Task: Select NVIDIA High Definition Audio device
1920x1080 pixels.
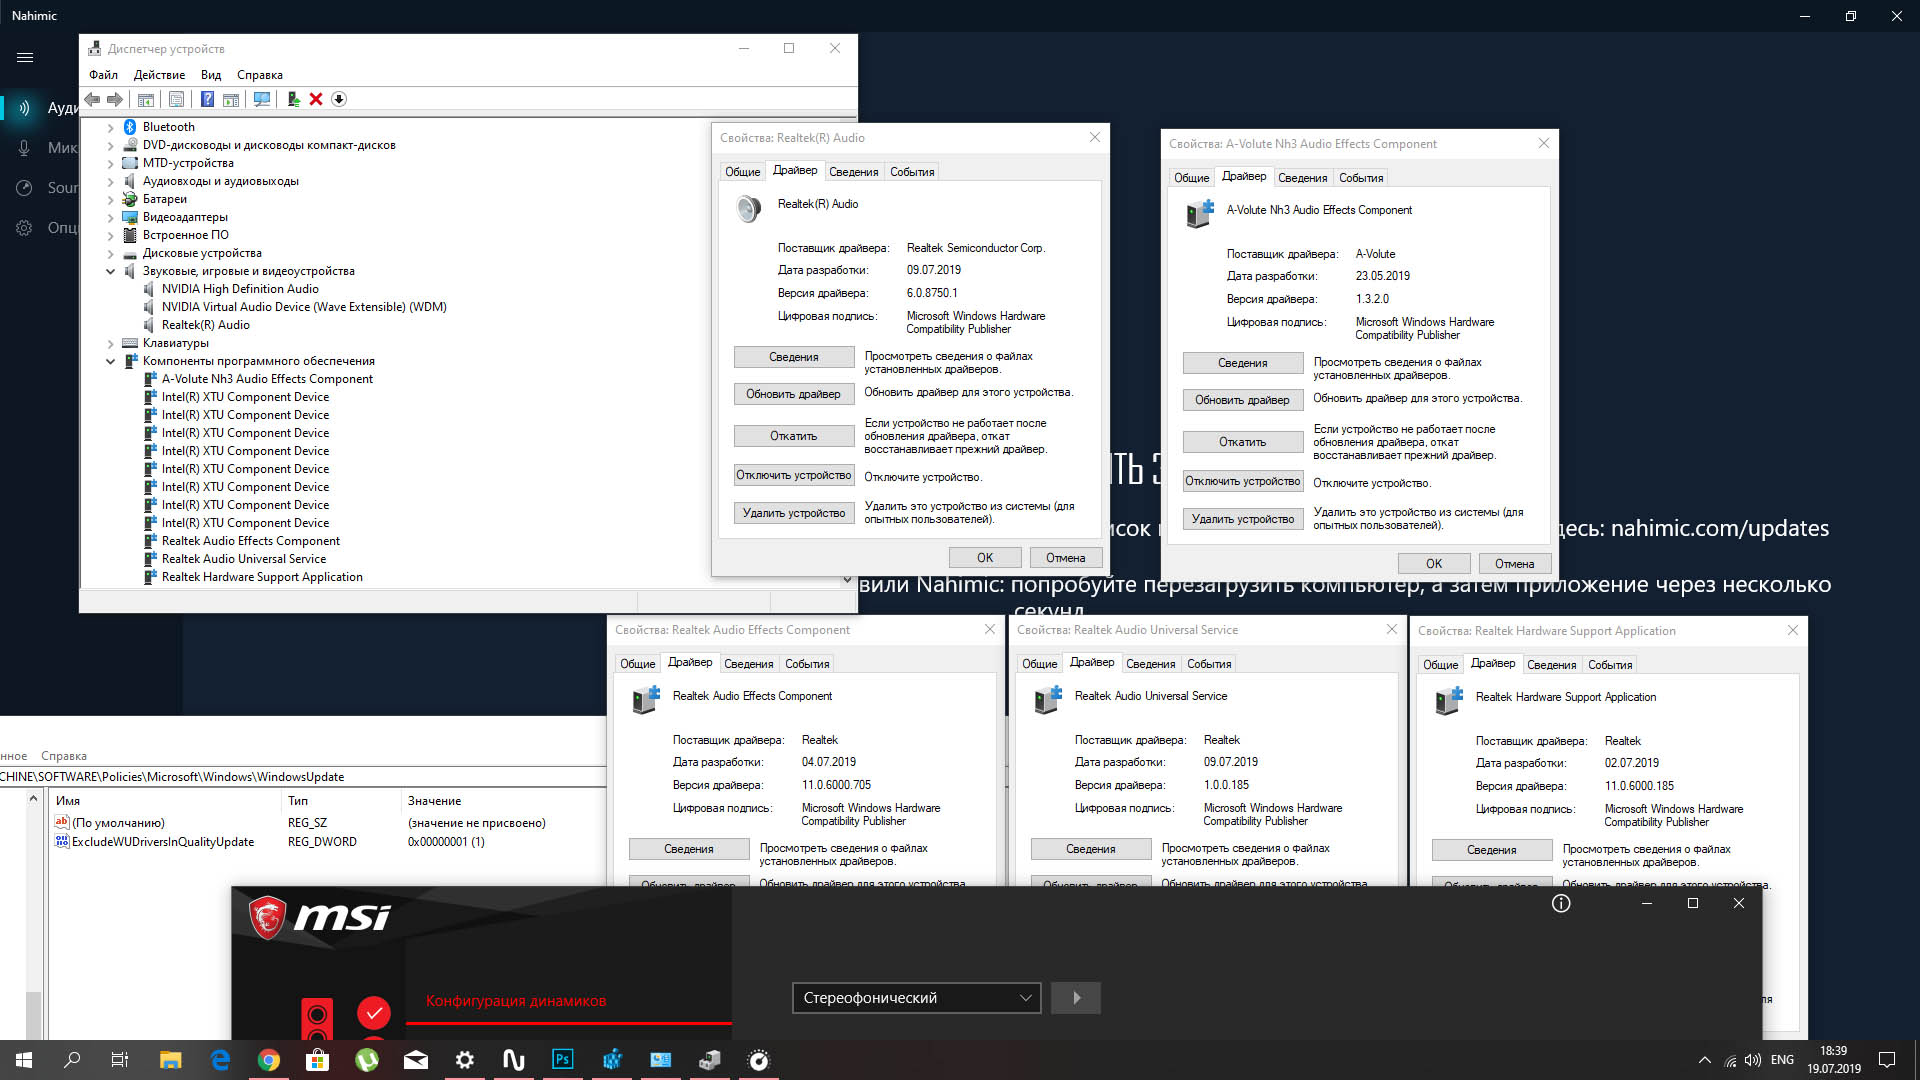Action: coord(240,289)
